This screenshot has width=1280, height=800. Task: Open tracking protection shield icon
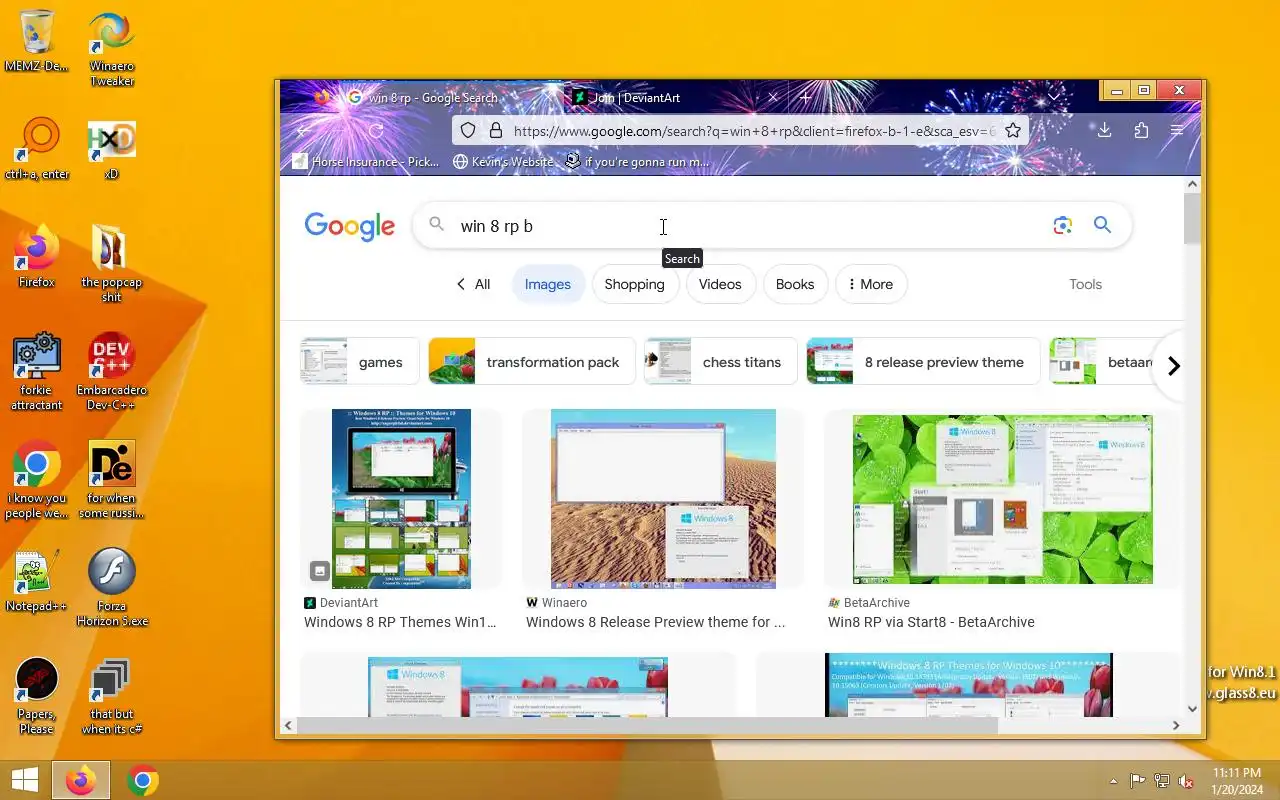click(x=468, y=131)
